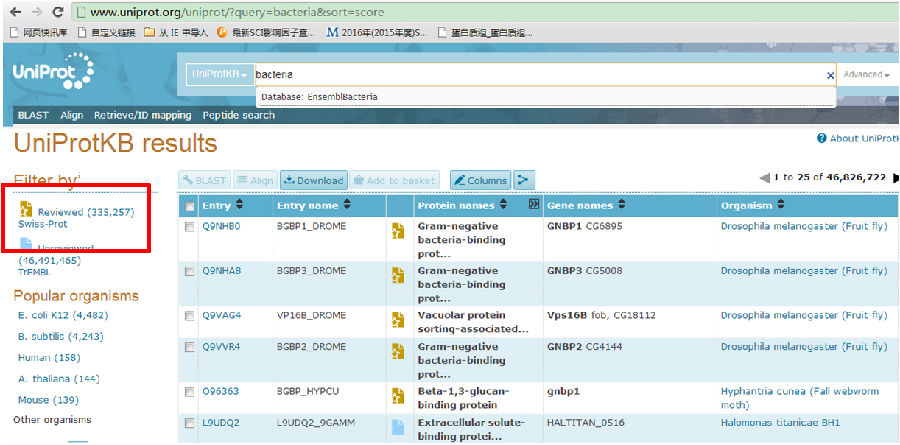This screenshot has width=900, height=445.
Task: Click the Reviewed Swiss-Prot gold star icon
Action: click(26, 209)
